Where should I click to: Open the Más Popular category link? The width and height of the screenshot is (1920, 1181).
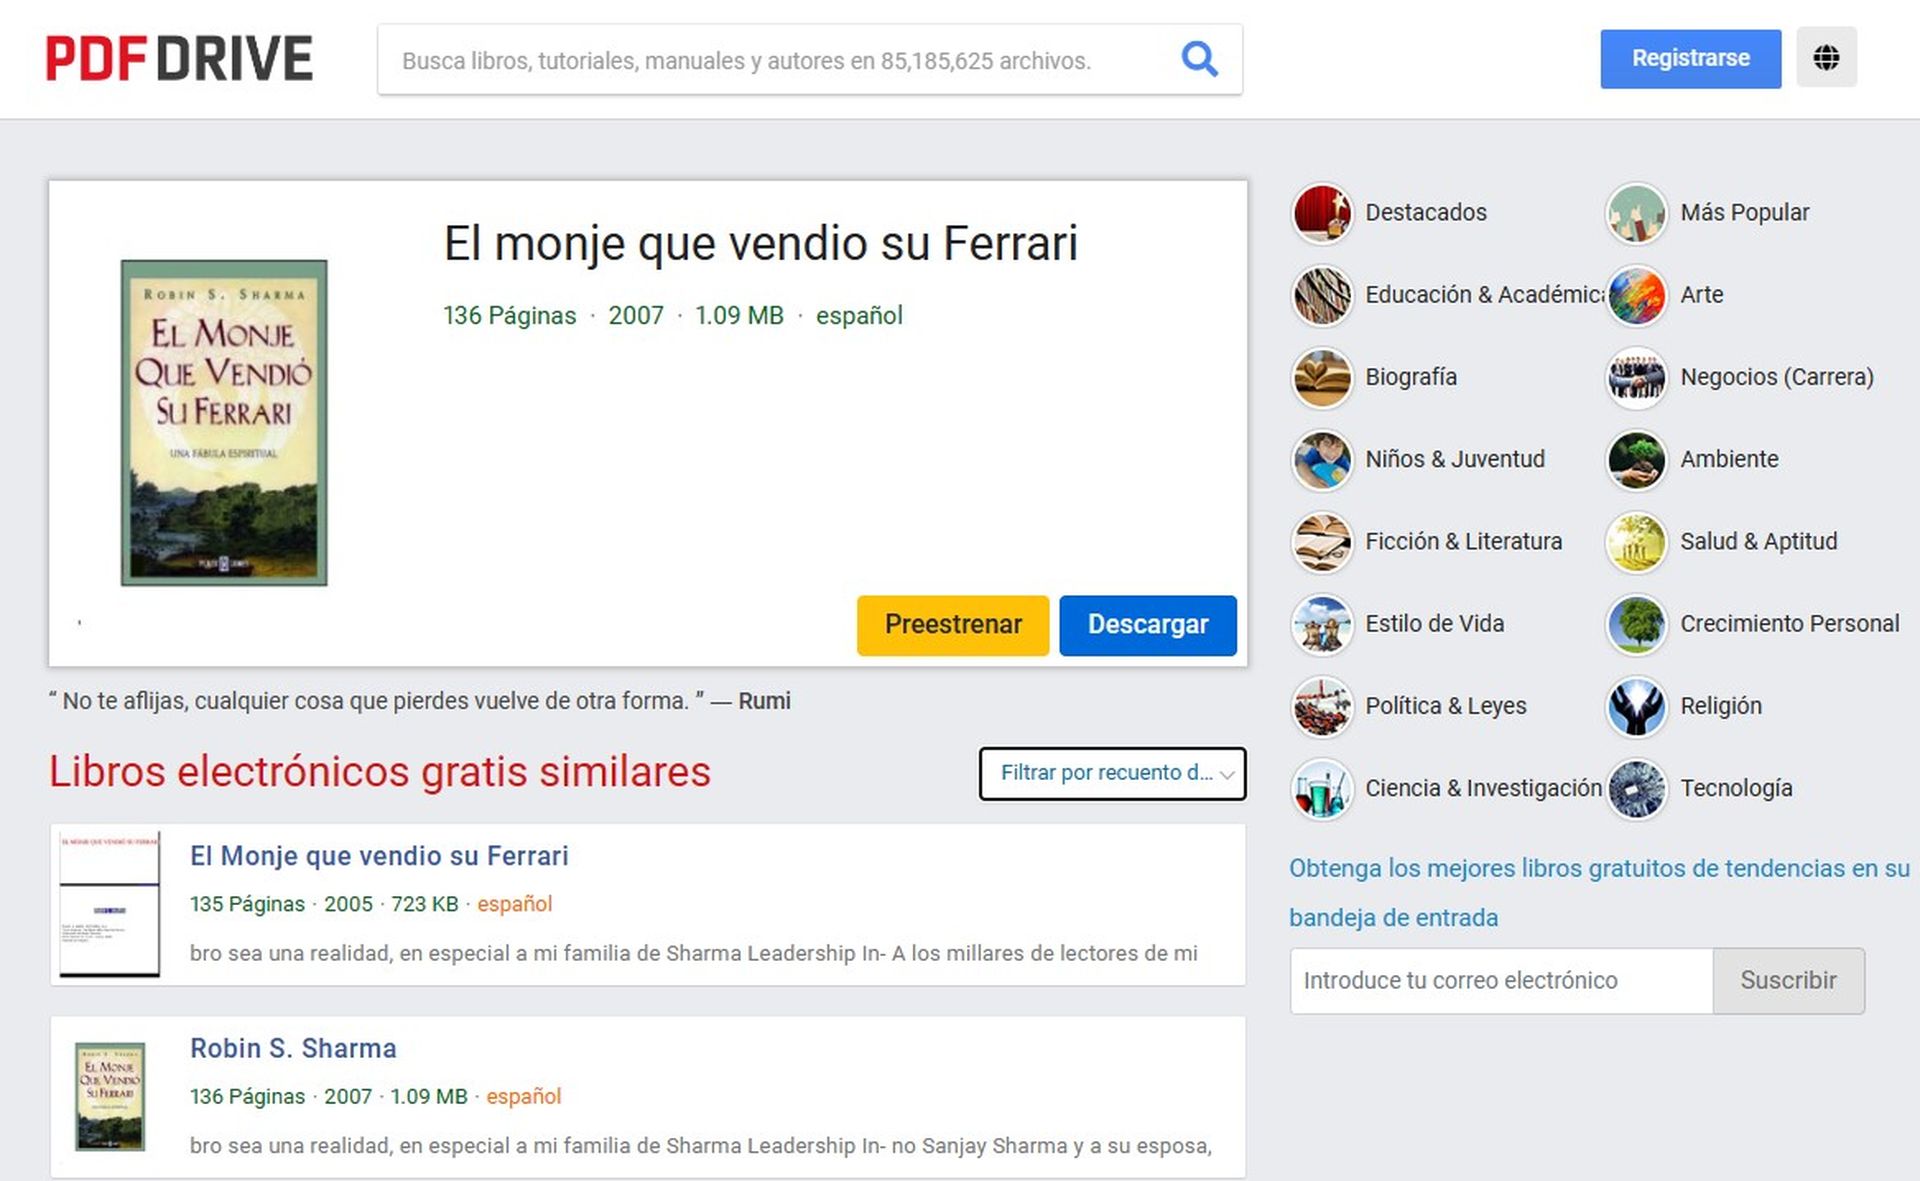pos(1744,213)
